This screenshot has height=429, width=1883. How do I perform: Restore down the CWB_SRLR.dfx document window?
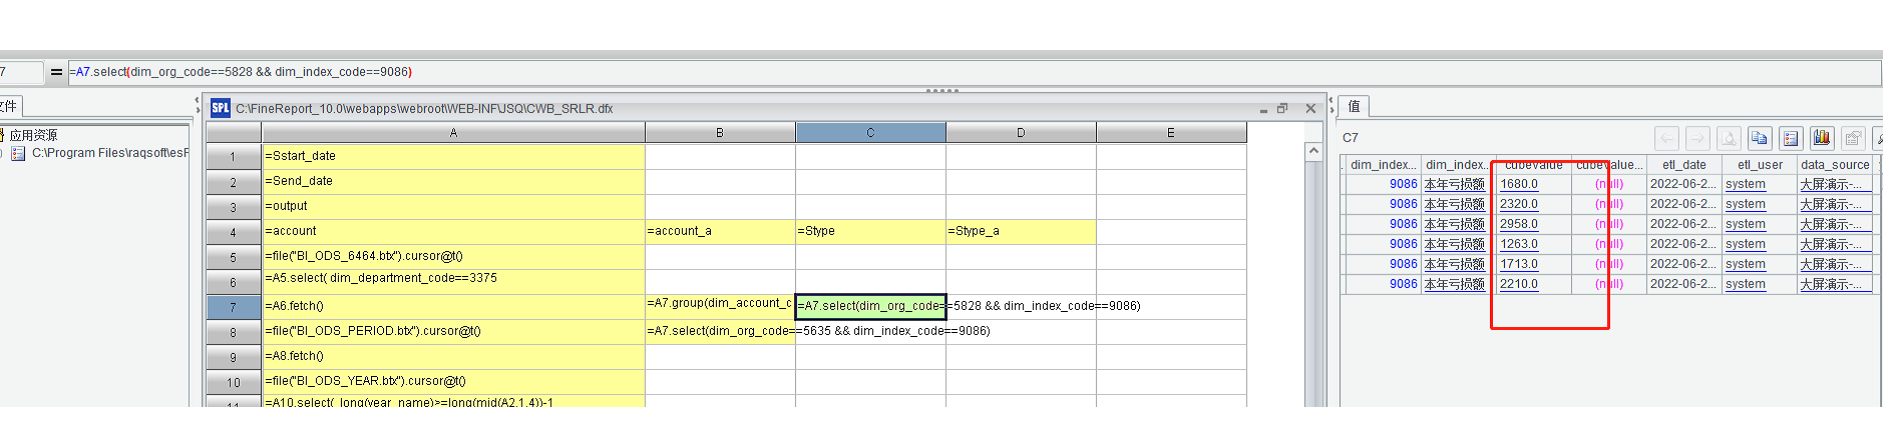tap(1282, 108)
